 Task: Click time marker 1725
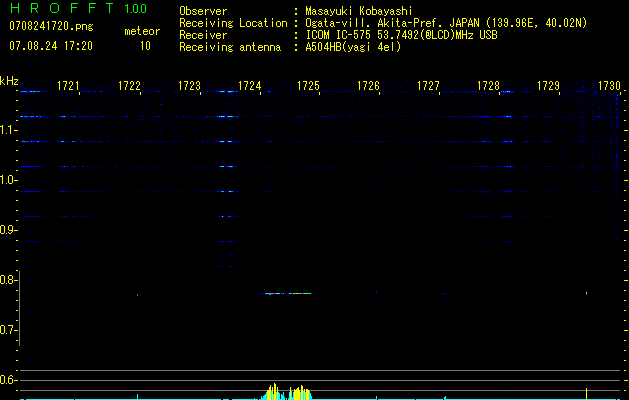coord(308,86)
